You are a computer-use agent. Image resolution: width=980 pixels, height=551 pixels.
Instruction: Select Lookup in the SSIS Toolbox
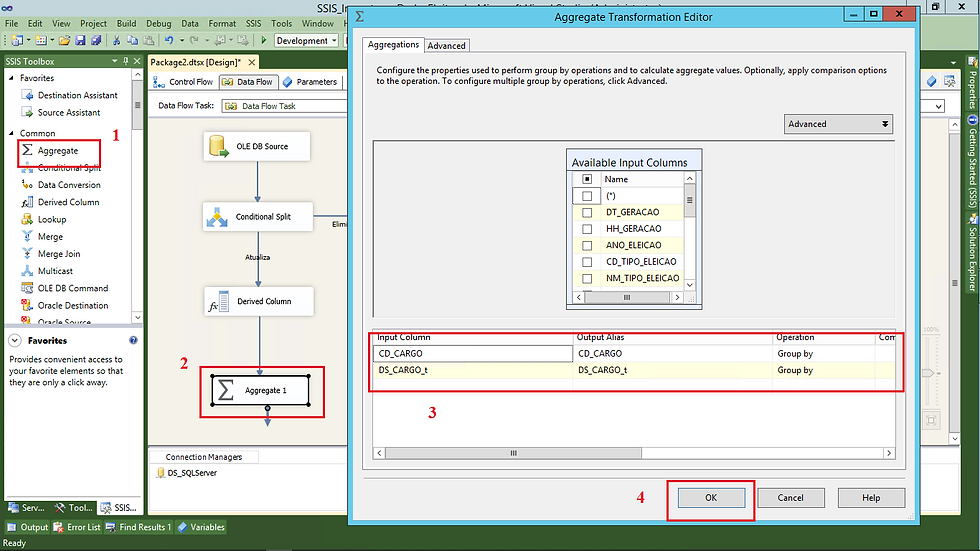click(52, 219)
